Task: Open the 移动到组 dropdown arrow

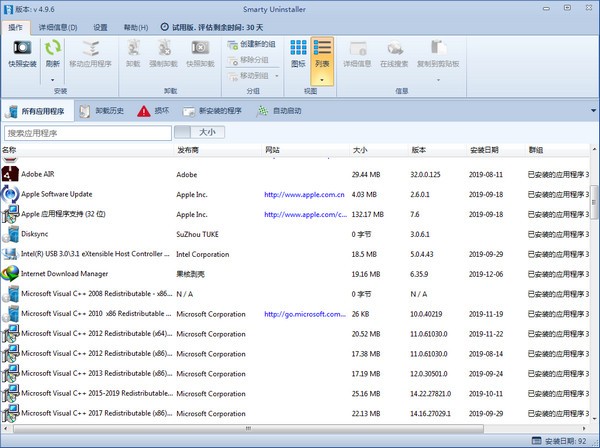Action: (x=277, y=76)
